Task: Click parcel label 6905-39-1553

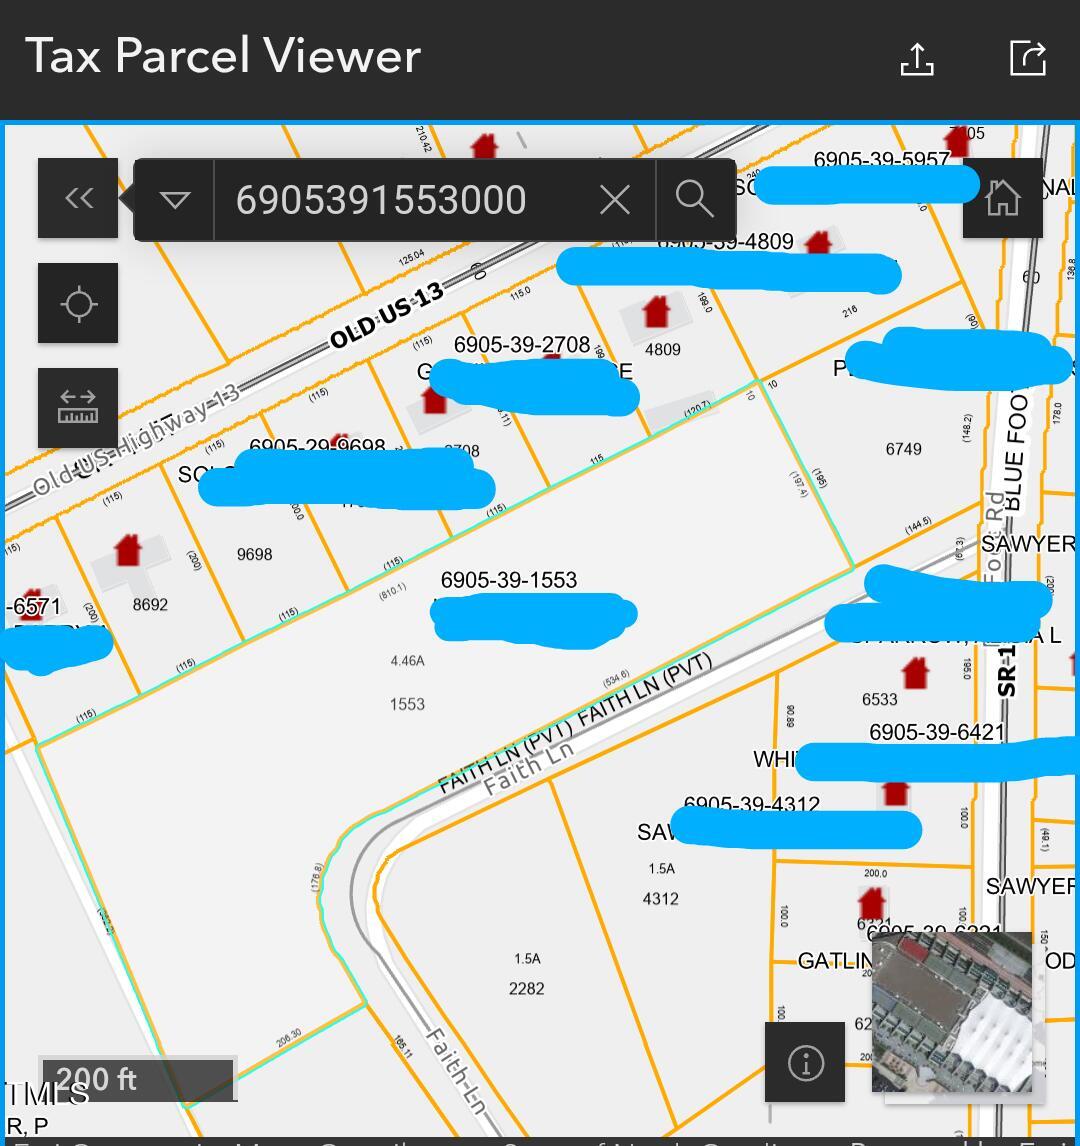Action: point(509,580)
